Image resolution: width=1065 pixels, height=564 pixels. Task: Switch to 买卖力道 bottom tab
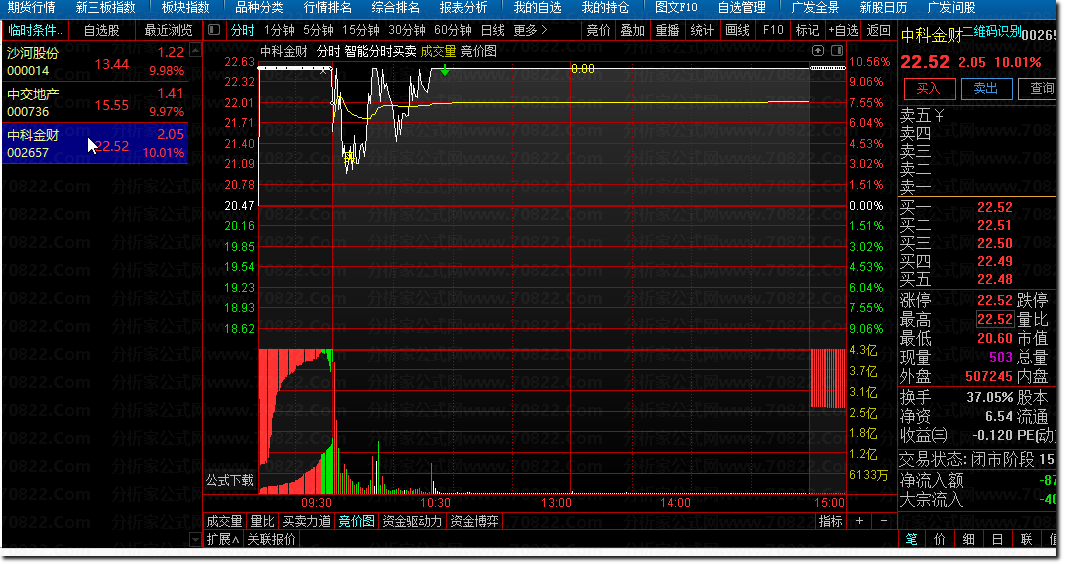(x=306, y=521)
